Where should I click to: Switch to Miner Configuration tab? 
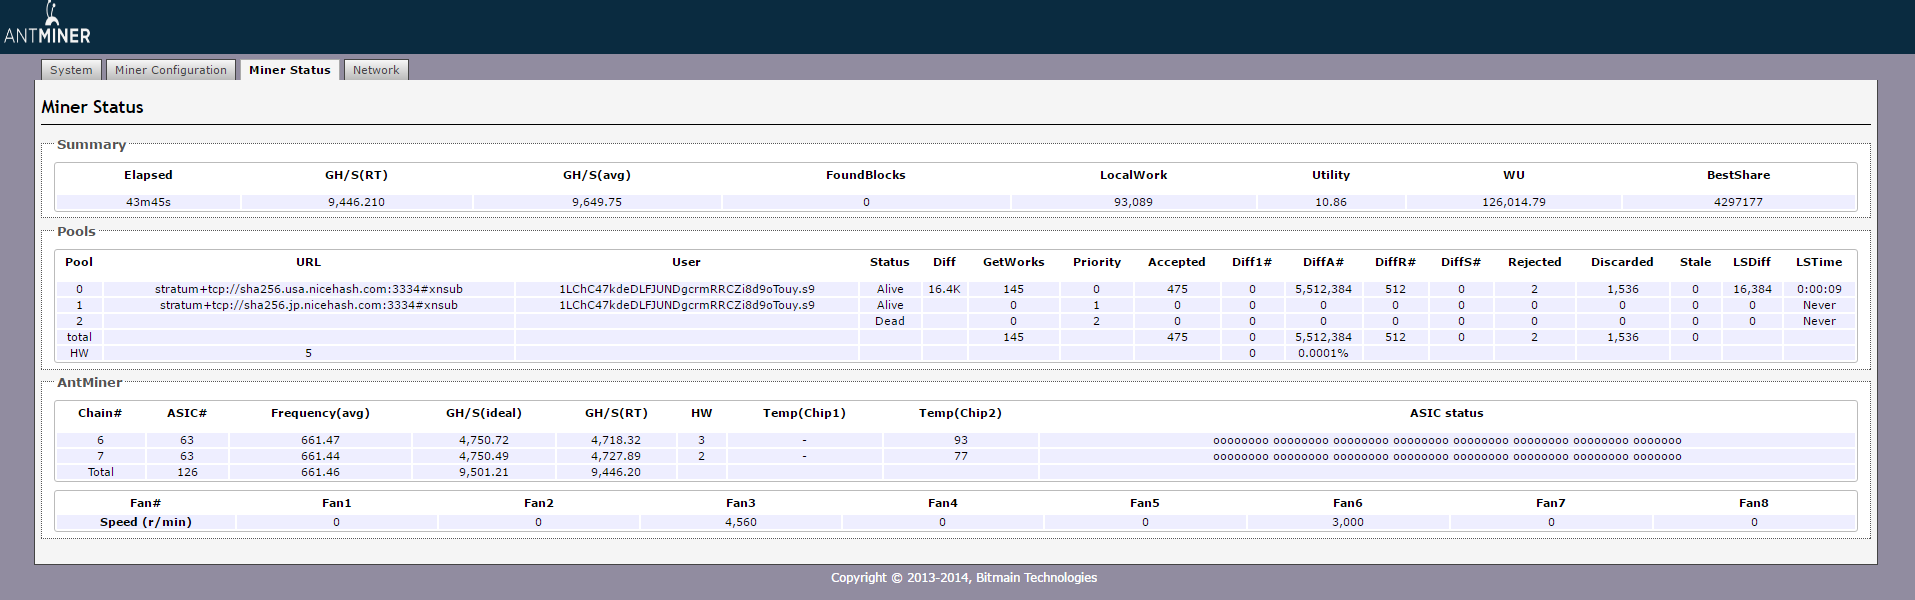171,70
